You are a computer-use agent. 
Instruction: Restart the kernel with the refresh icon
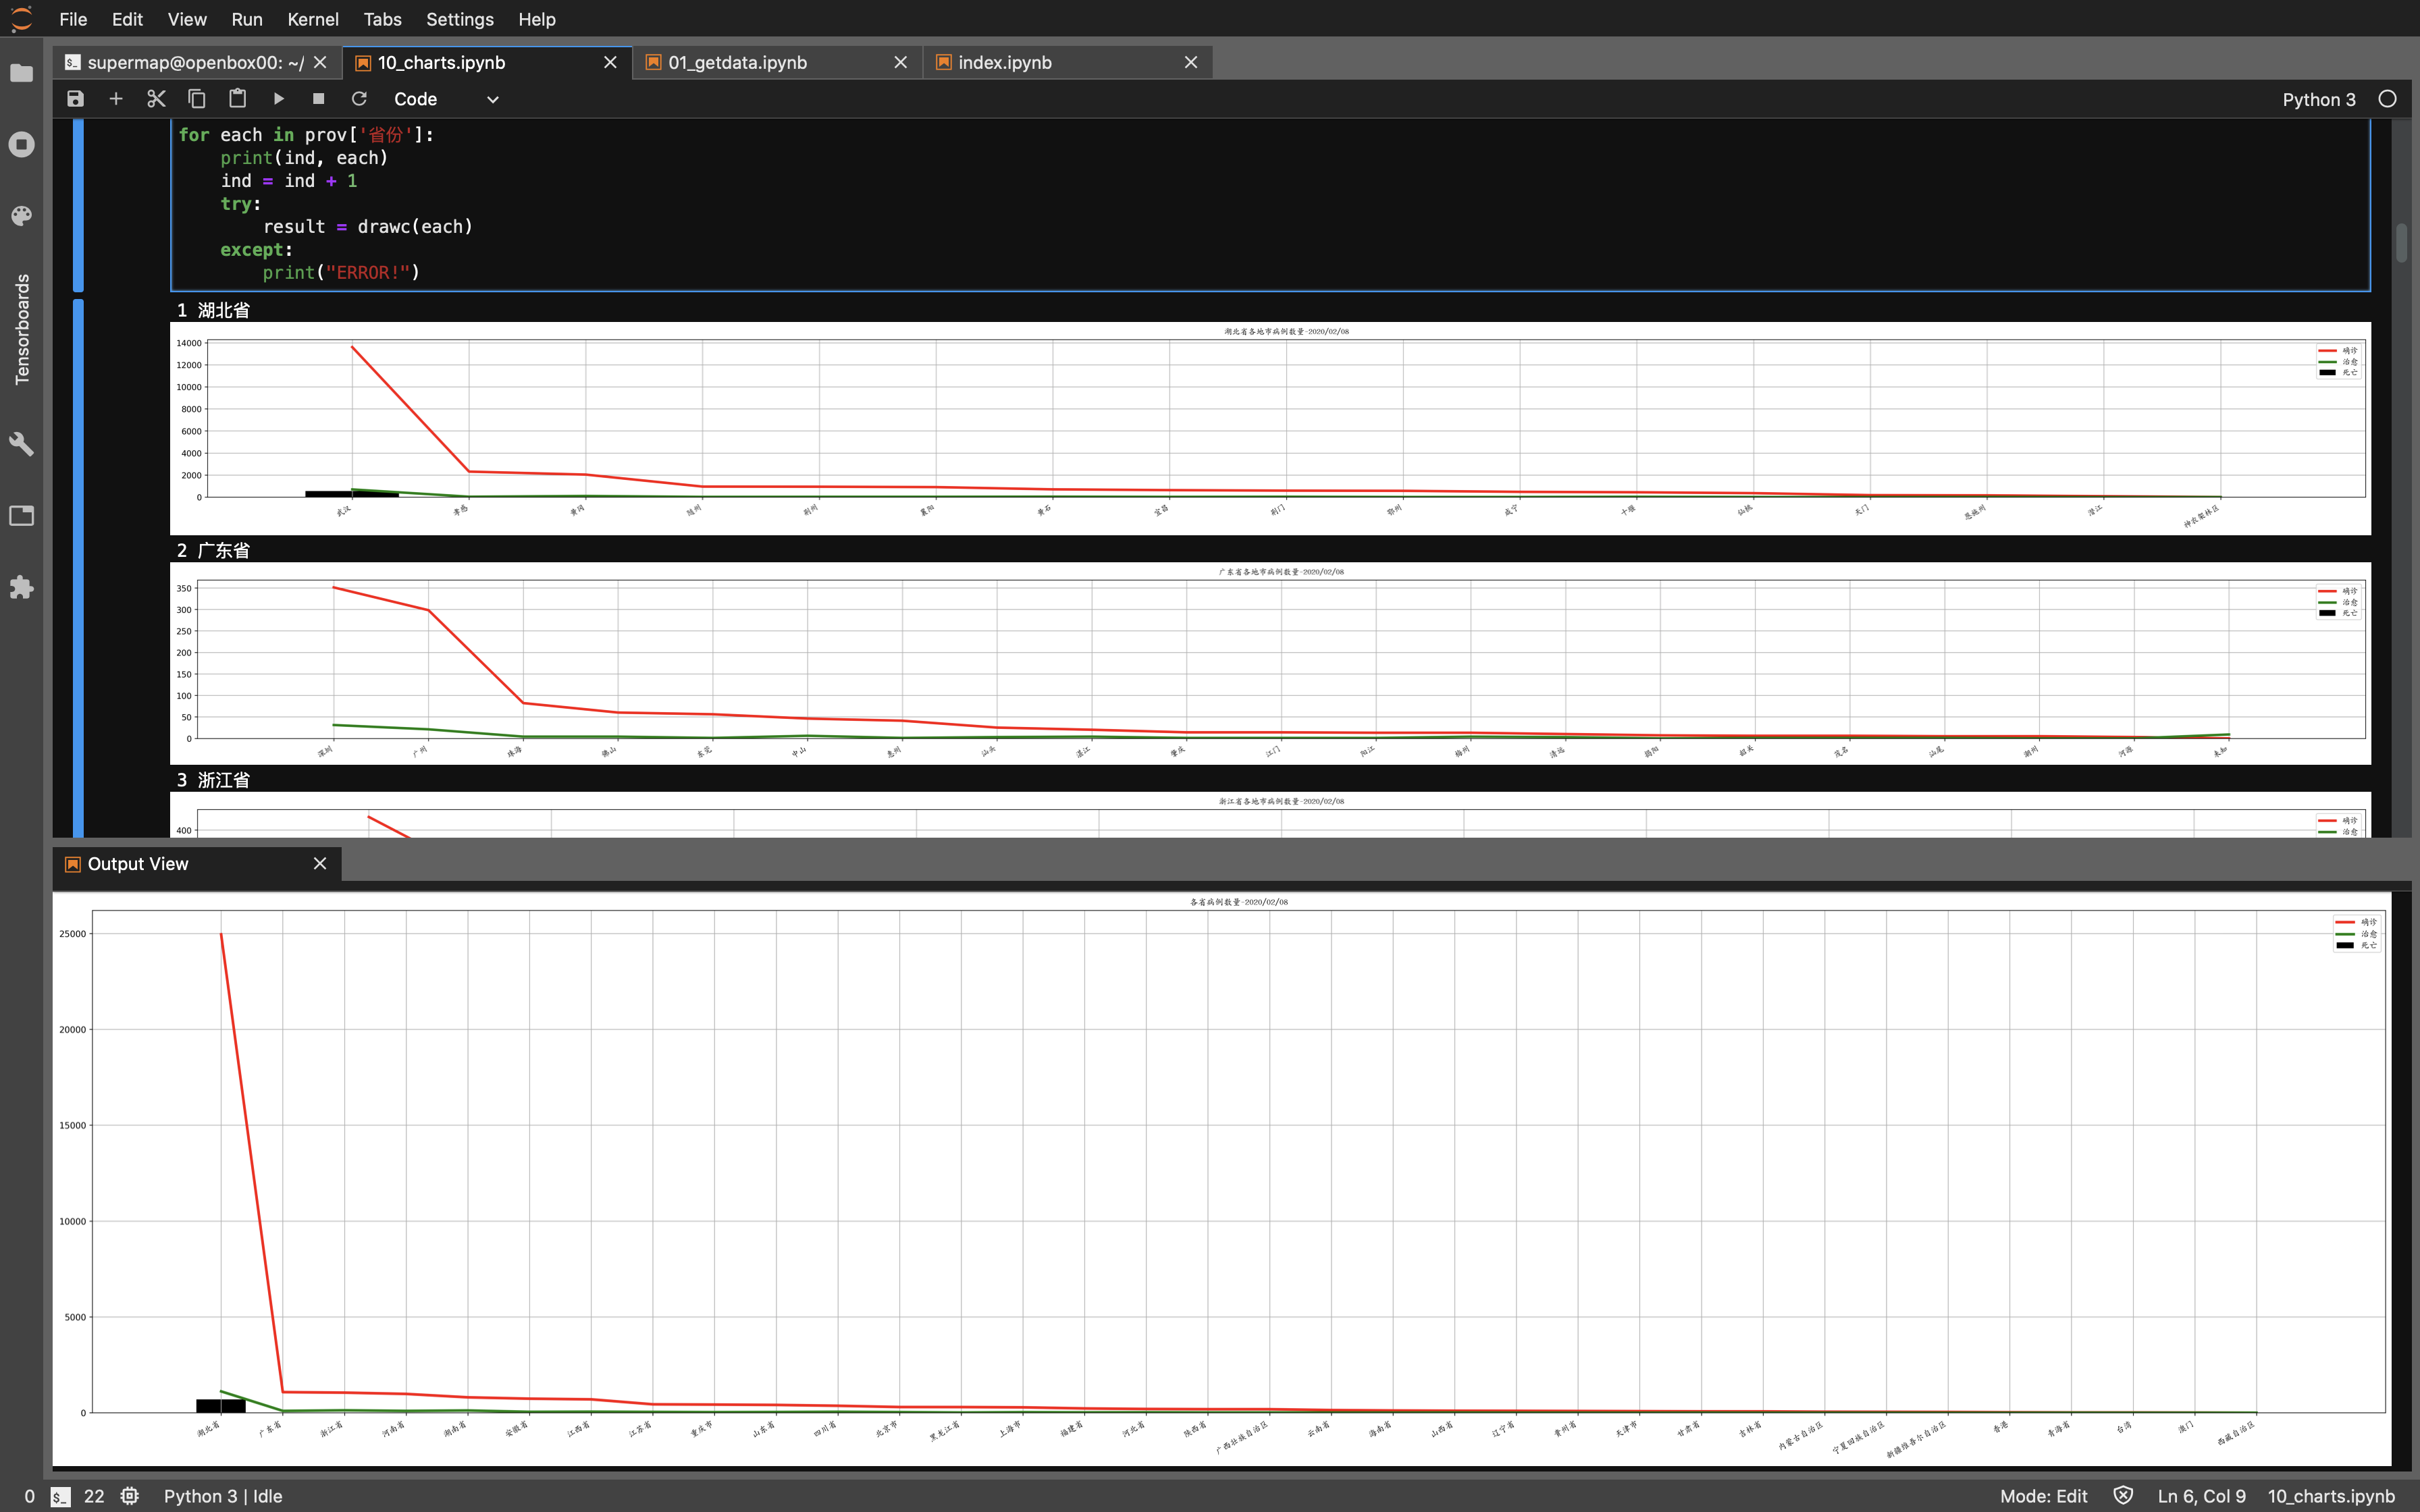pos(359,99)
